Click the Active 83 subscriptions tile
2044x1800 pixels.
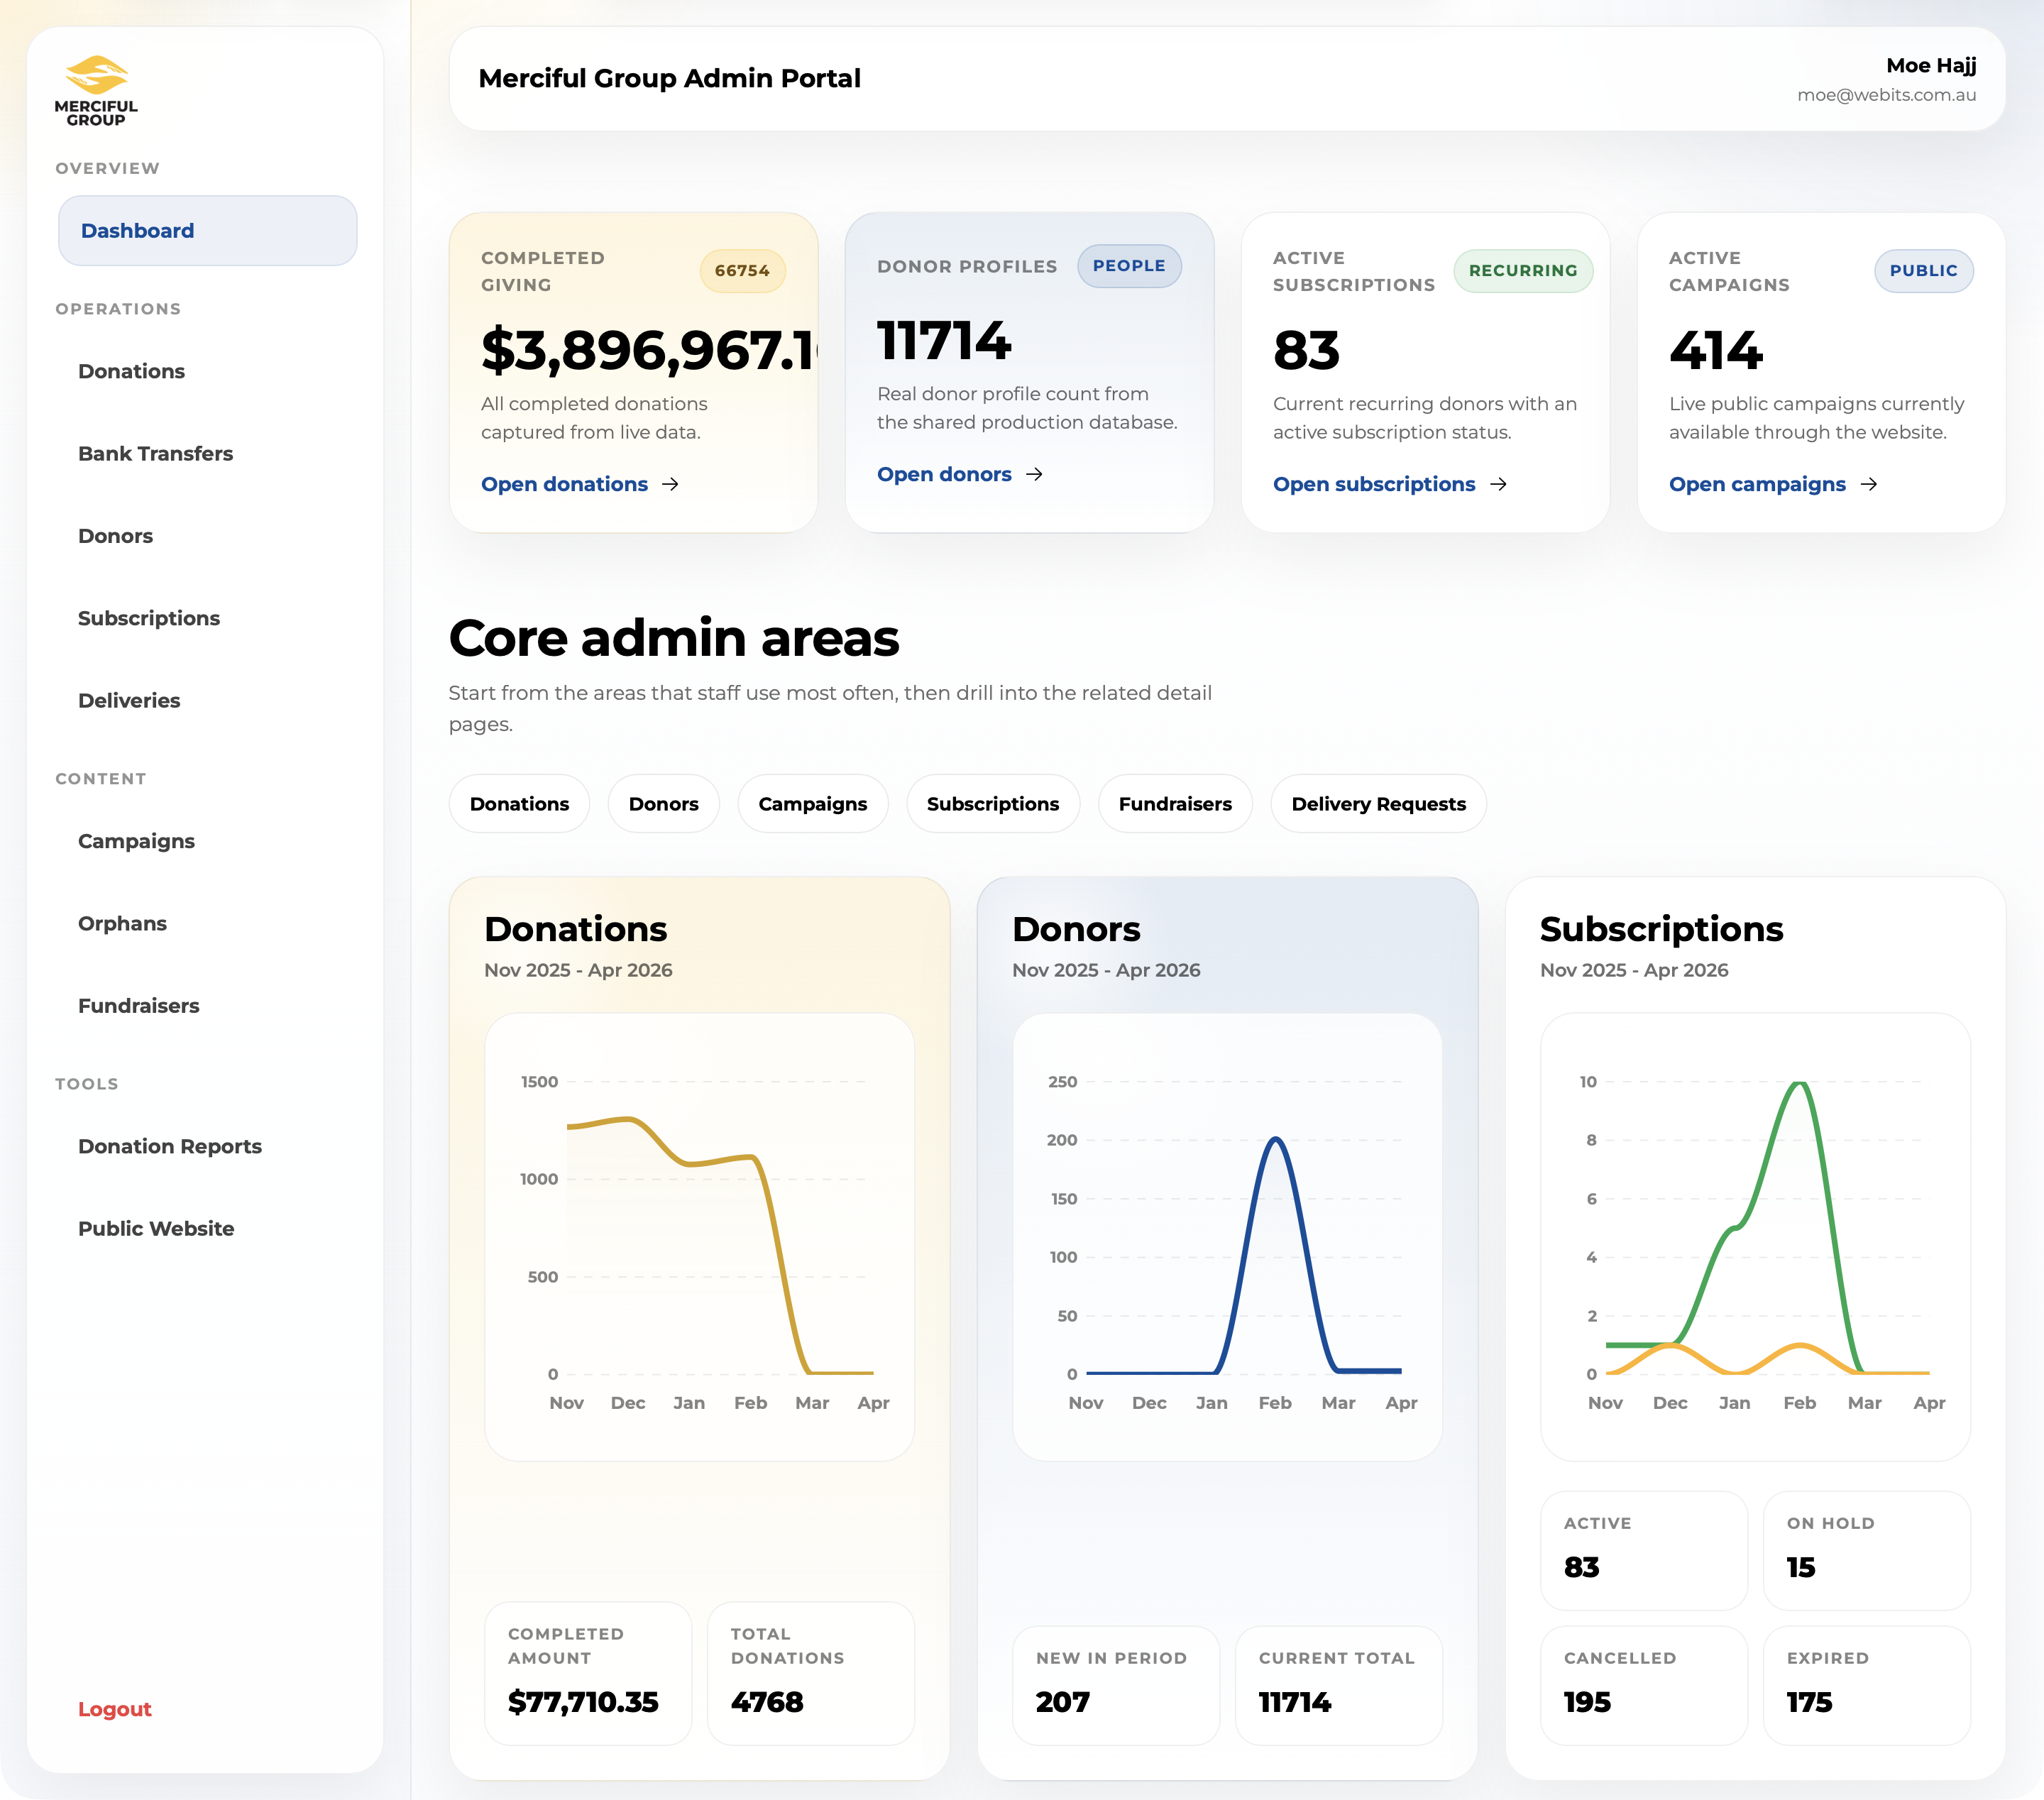click(x=1644, y=1550)
